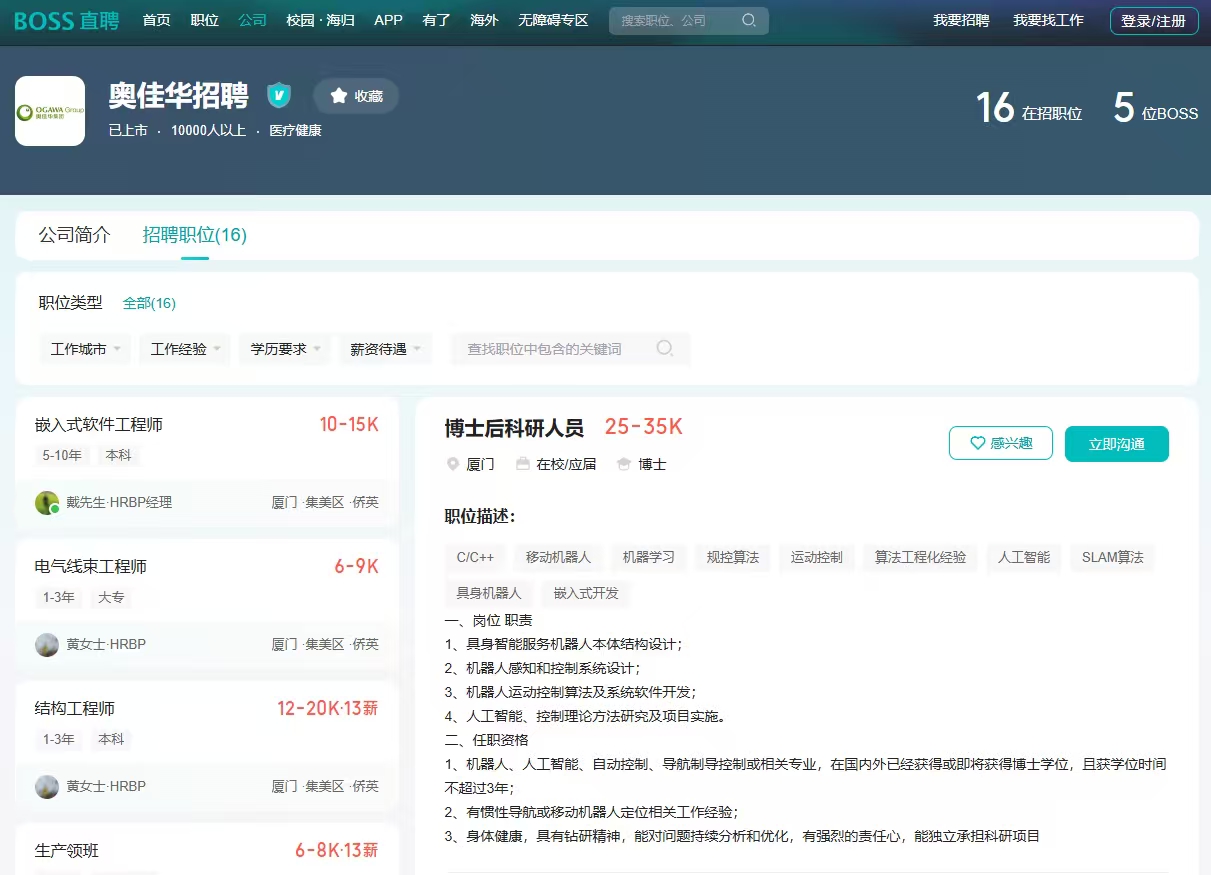Select the 全部(16) job type filter
The width and height of the screenshot is (1211, 875).
click(149, 303)
